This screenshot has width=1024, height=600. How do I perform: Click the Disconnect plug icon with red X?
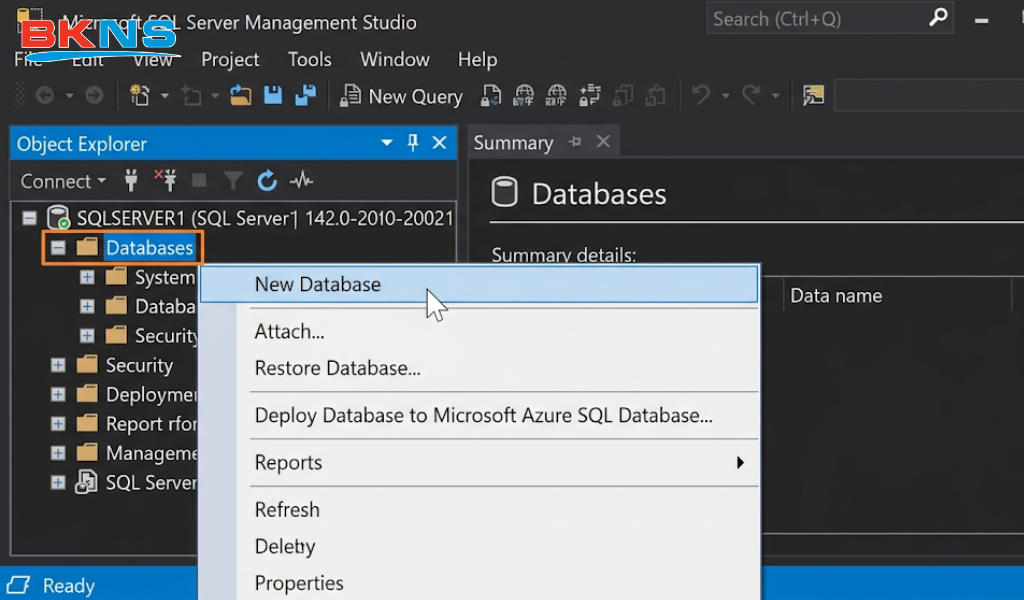point(165,180)
